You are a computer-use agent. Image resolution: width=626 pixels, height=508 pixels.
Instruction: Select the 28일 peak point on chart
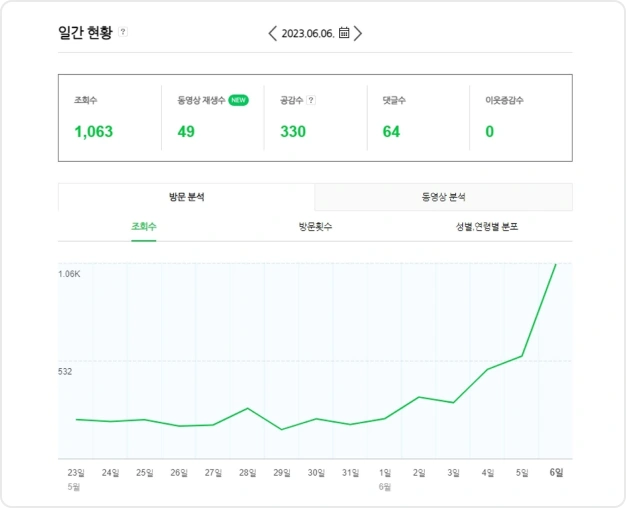[248, 408]
